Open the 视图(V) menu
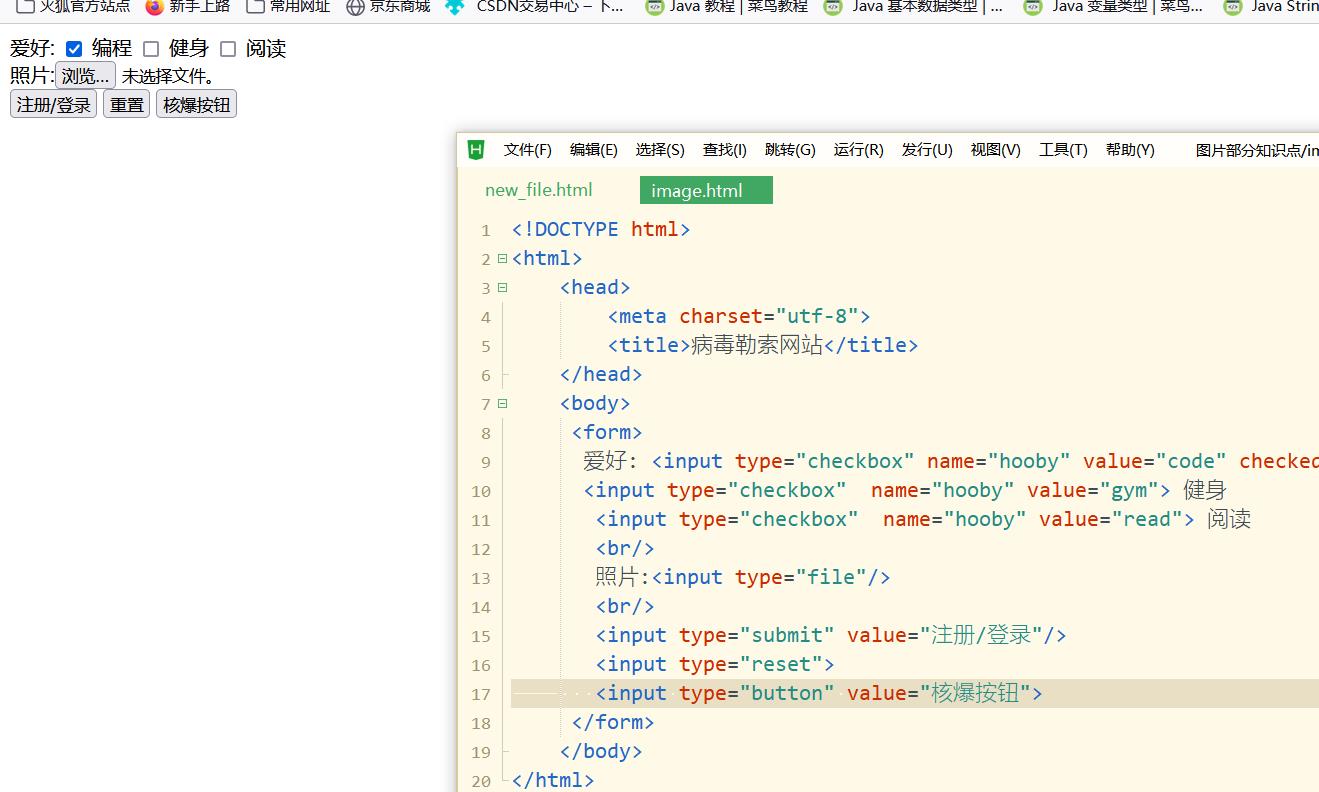This screenshot has width=1319, height=792. tap(996, 150)
